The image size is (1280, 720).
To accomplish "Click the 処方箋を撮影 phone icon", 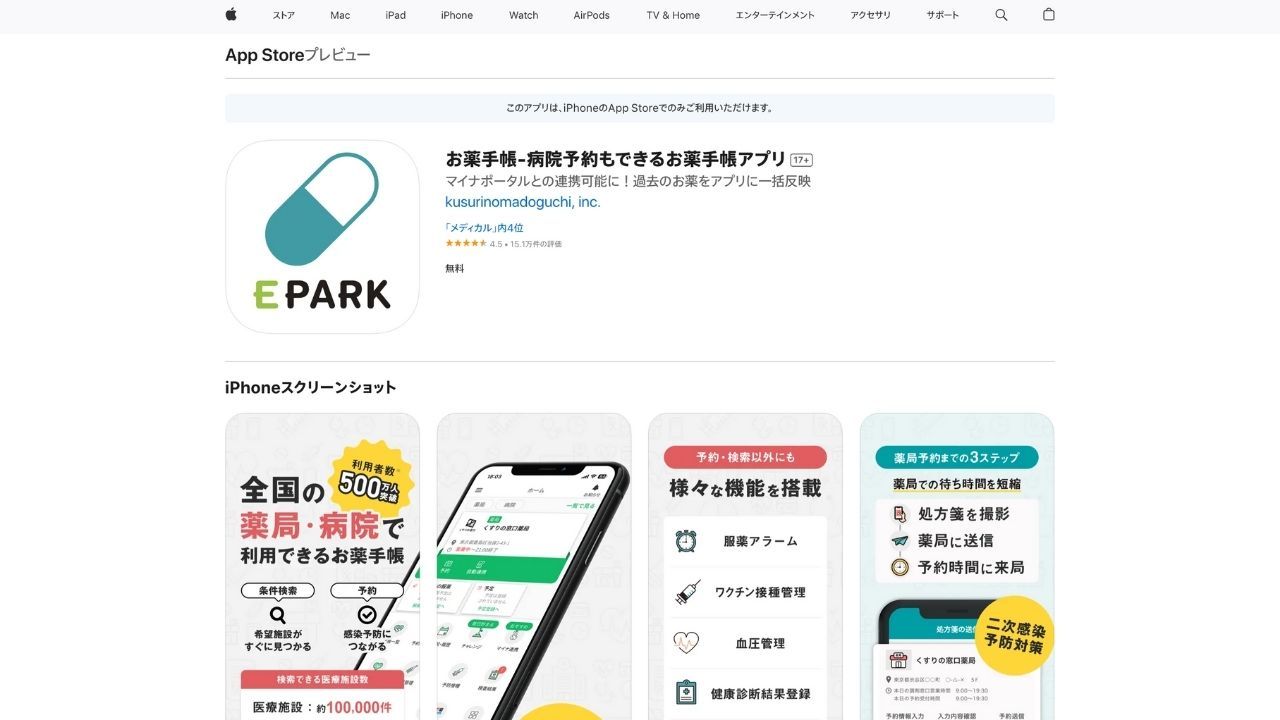I will (900, 514).
